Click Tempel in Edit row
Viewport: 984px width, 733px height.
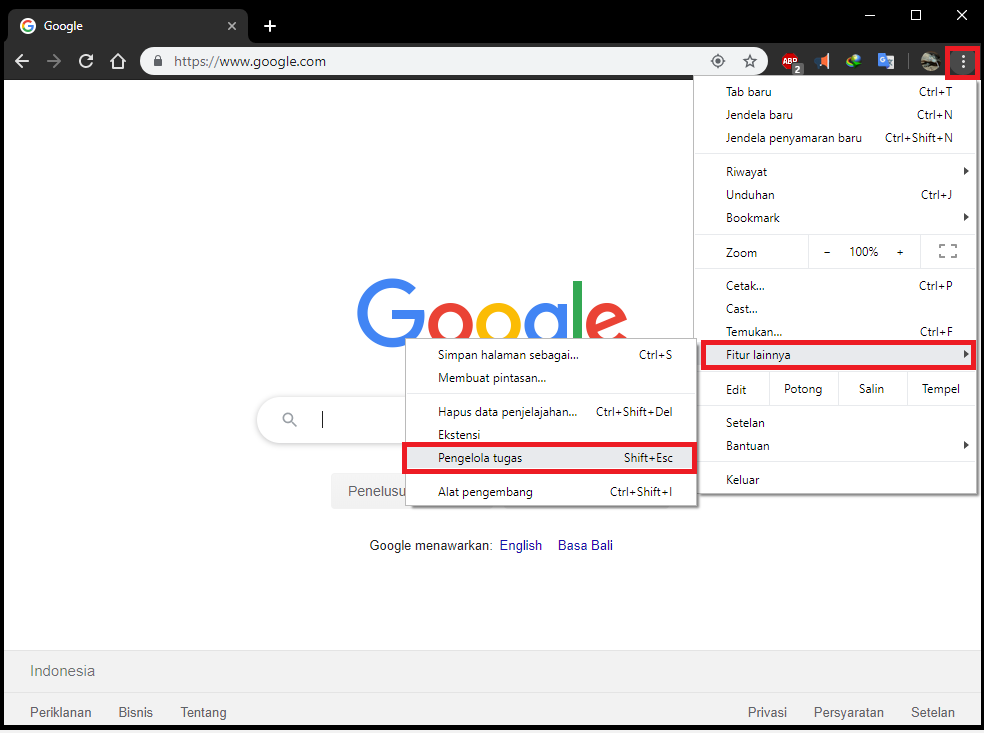pyautogui.click(x=940, y=389)
